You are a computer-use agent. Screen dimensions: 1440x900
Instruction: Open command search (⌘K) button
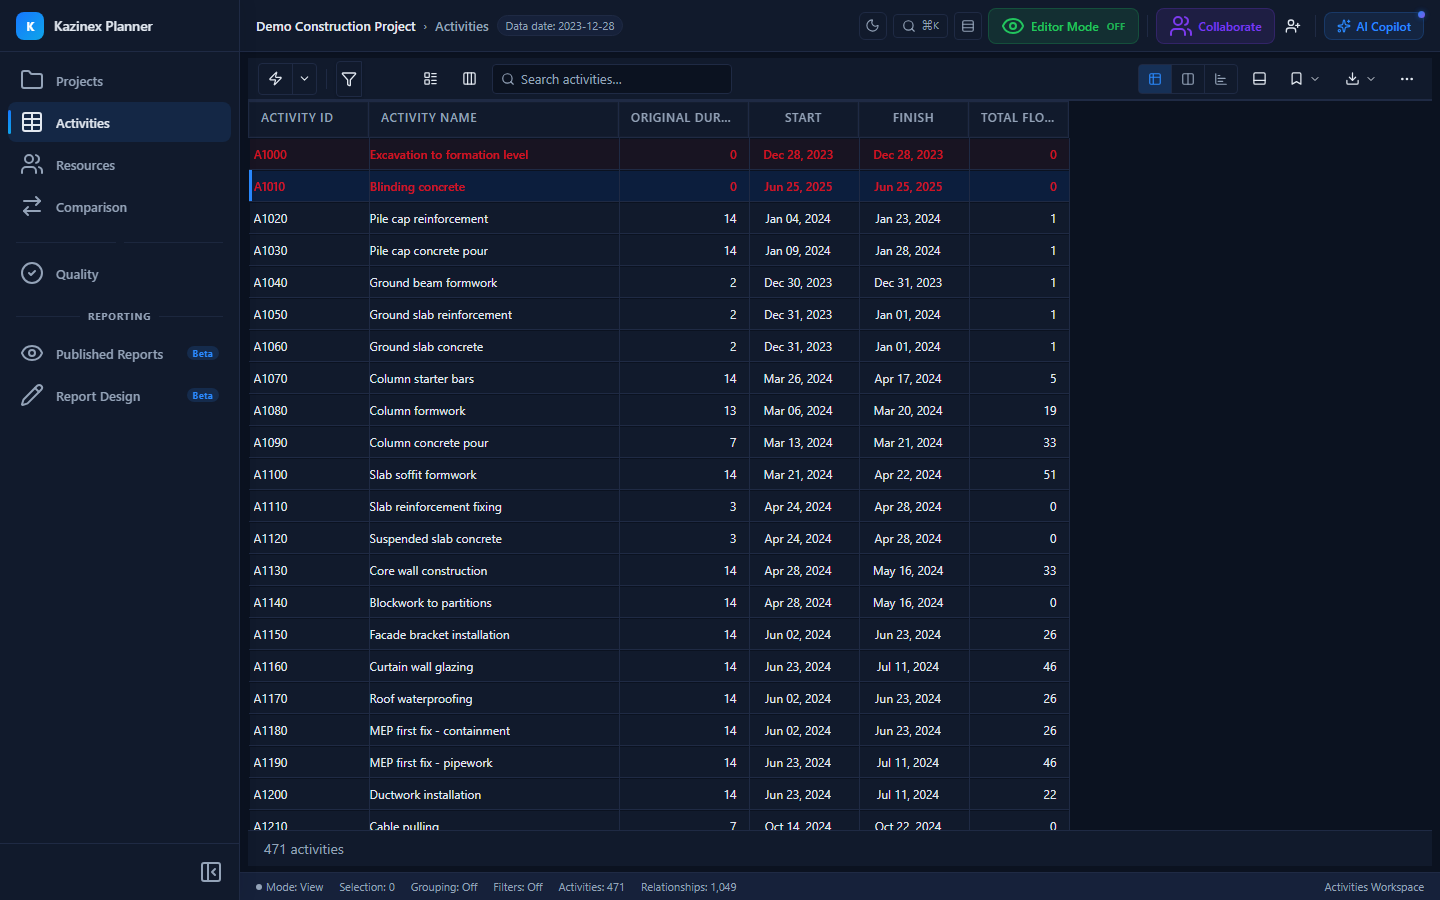(920, 26)
